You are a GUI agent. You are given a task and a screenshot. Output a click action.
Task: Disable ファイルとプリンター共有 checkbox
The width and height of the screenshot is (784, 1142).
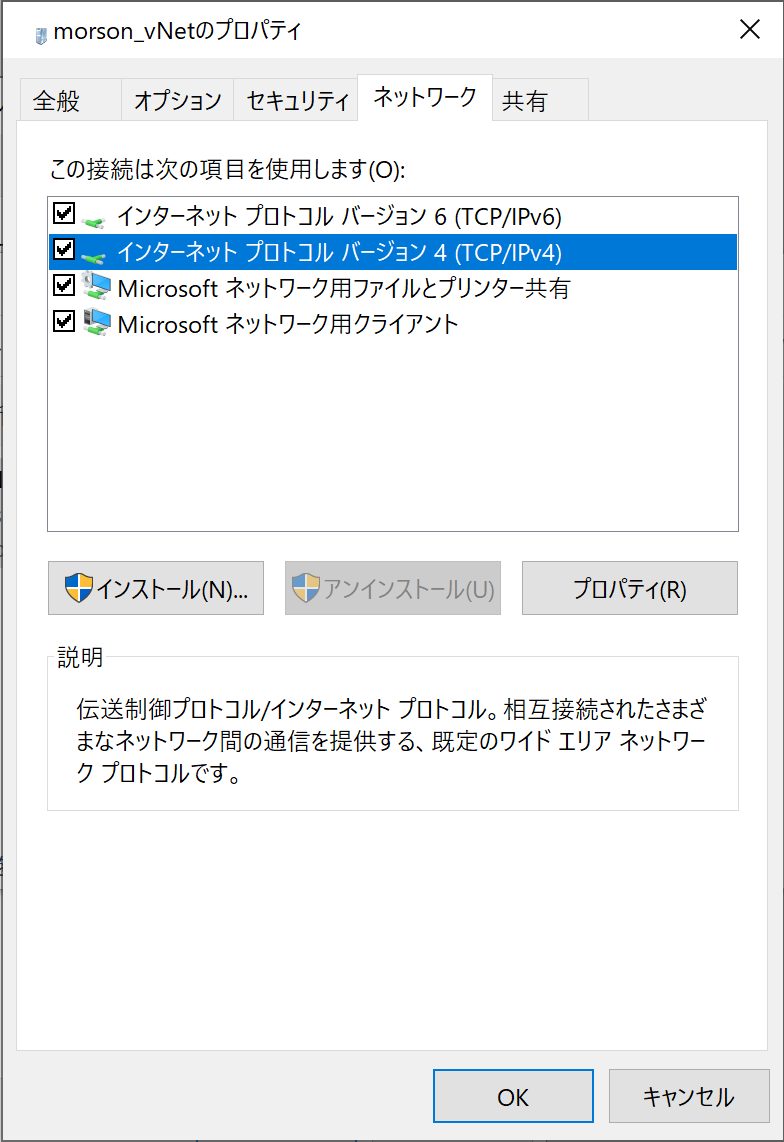pyautogui.click(x=64, y=285)
